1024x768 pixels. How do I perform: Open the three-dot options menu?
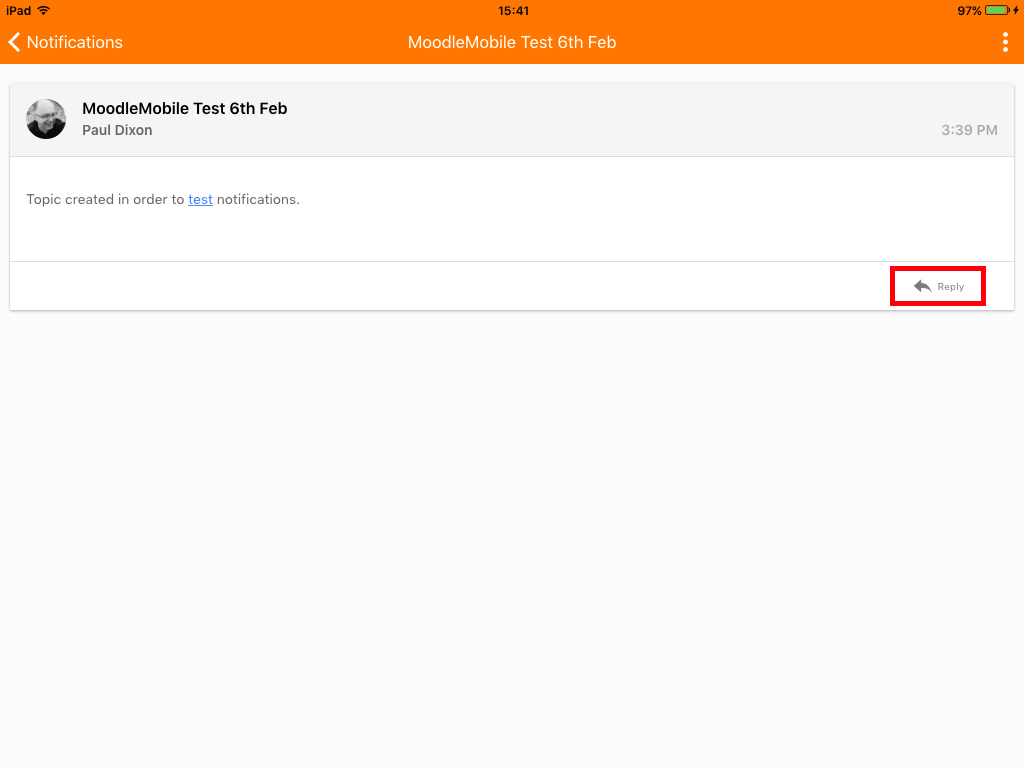click(1005, 42)
